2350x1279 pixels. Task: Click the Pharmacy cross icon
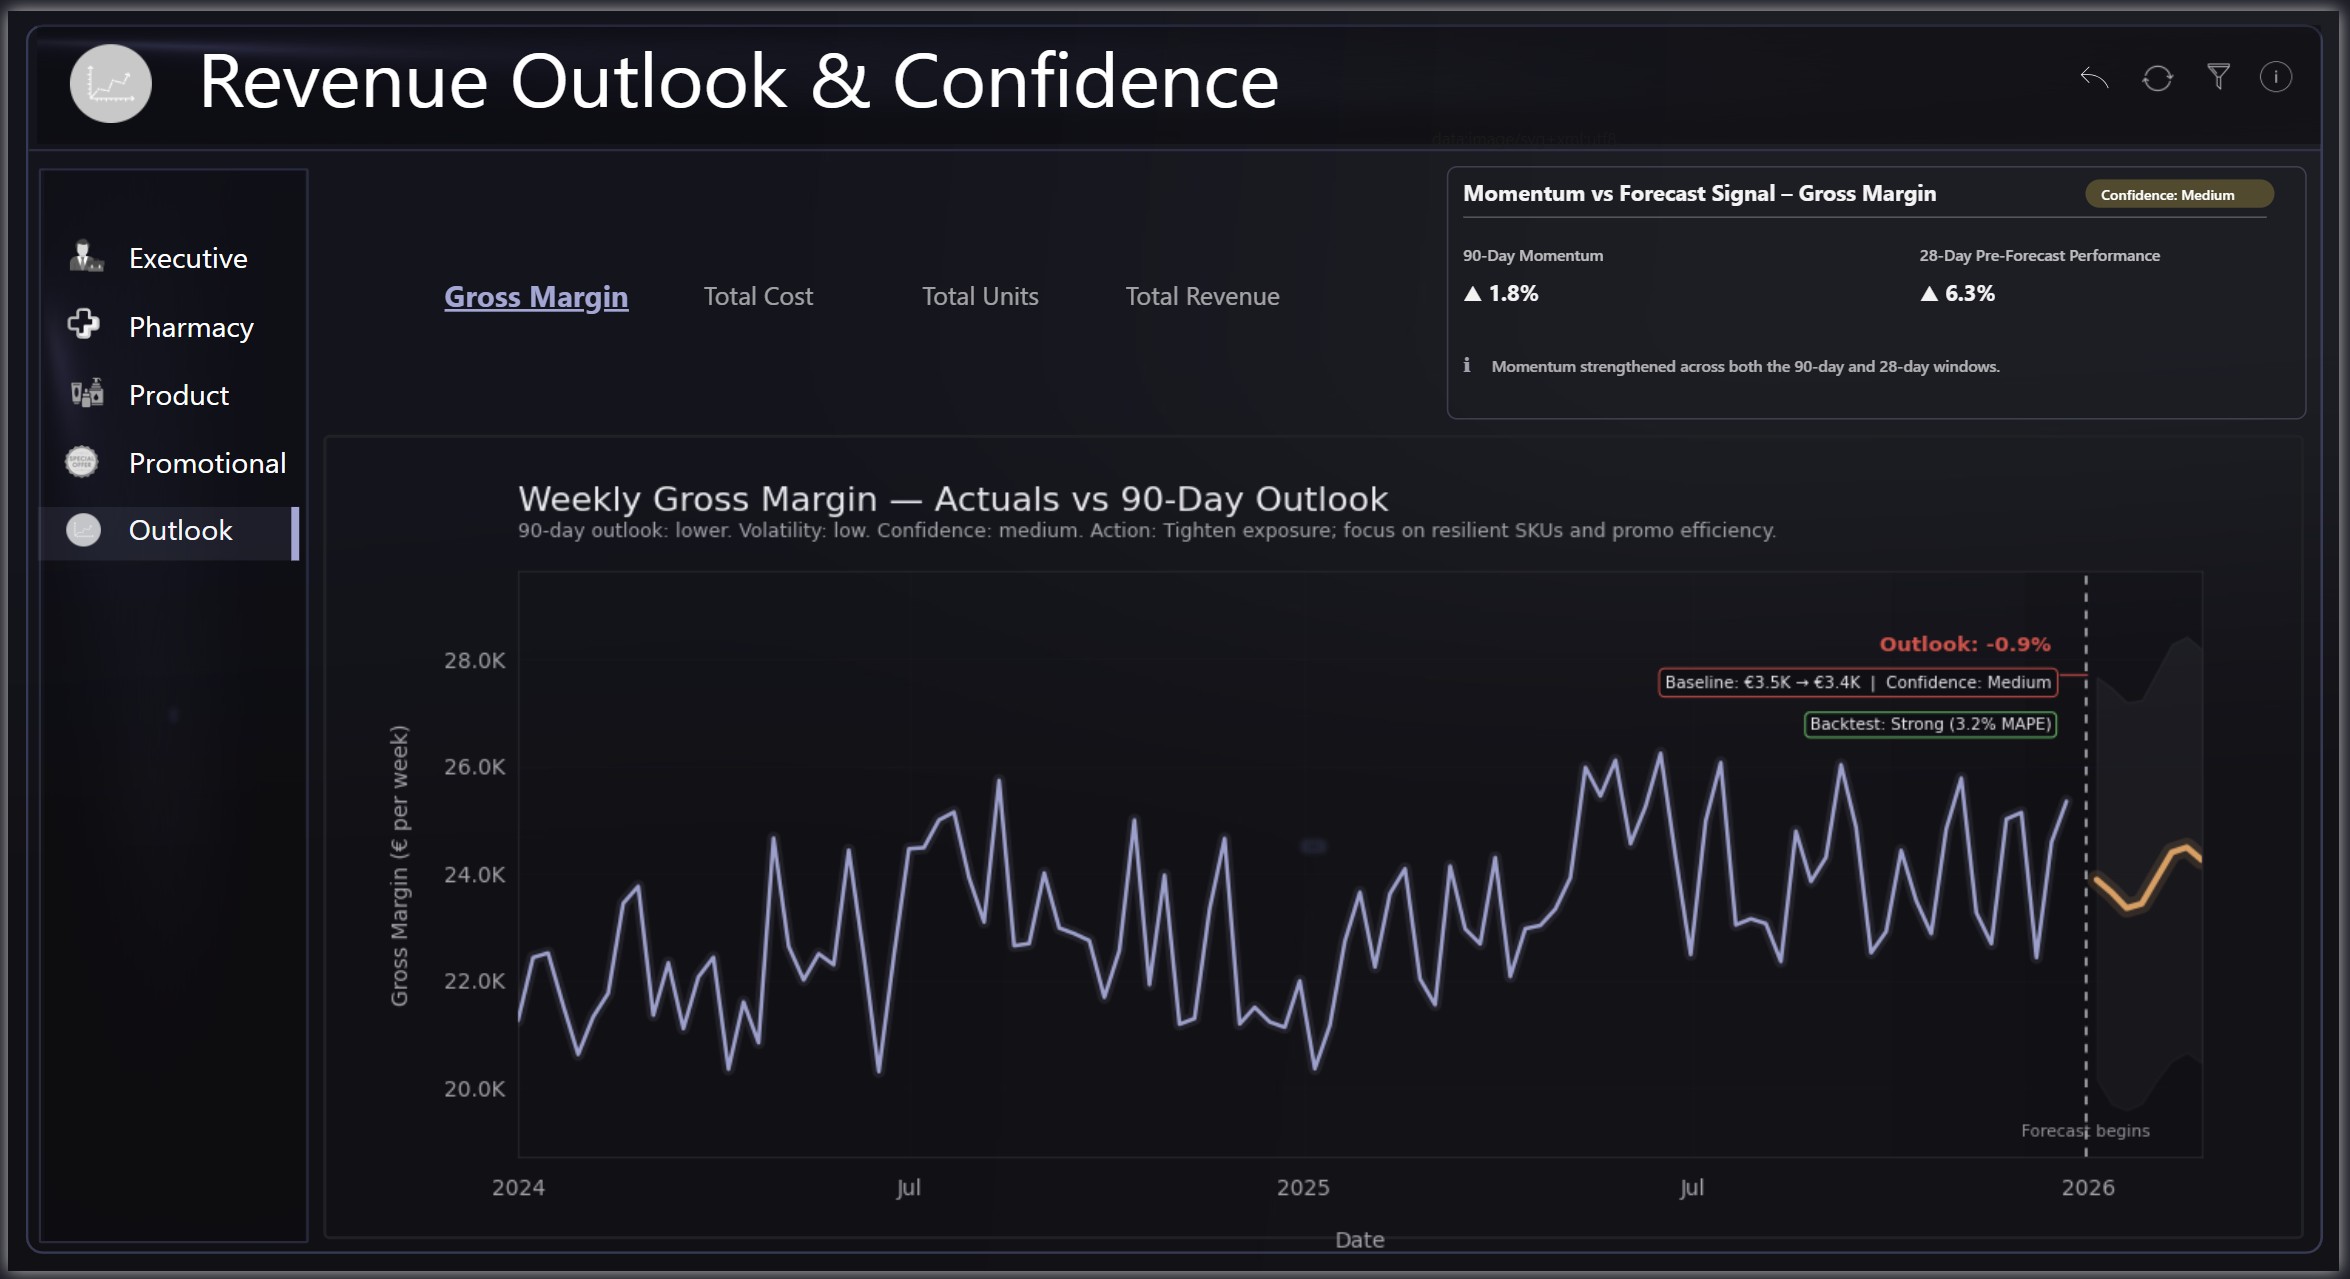[x=84, y=325]
